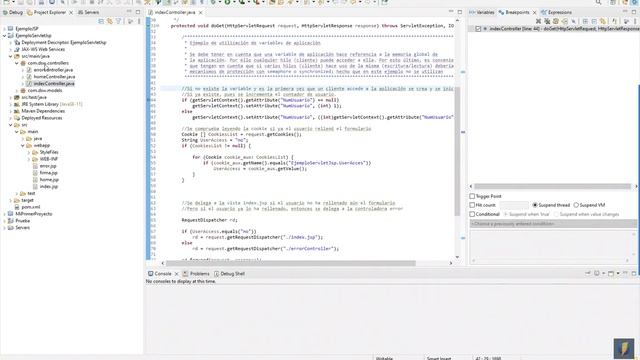Click the editor horizontal scrollbar

(291, 263)
